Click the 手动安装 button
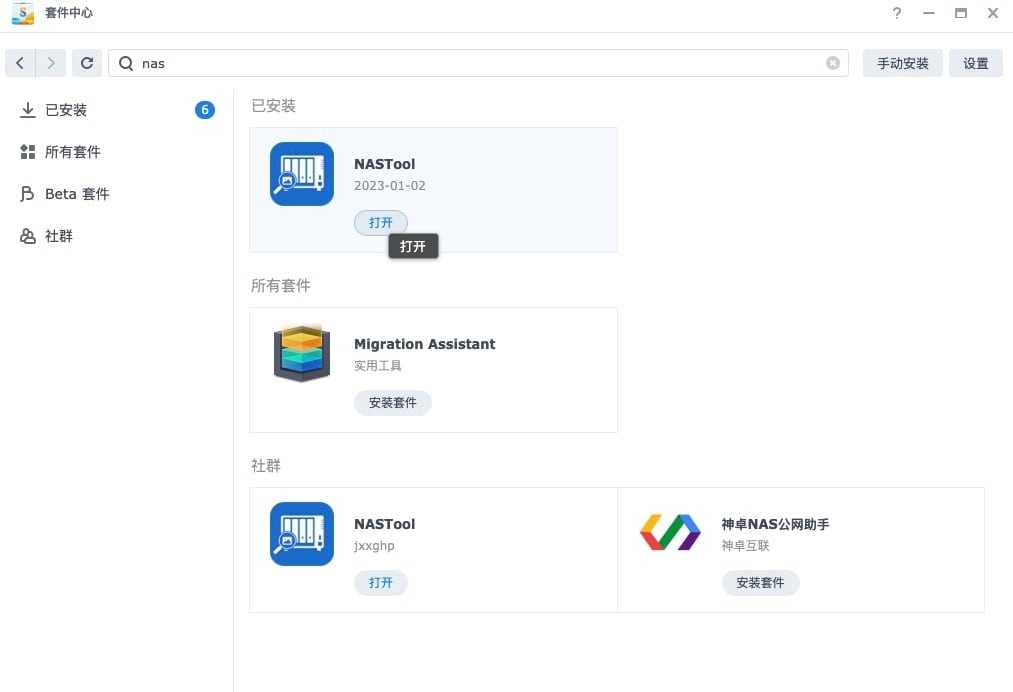The image size is (1013, 692). click(x=903, y=63)
